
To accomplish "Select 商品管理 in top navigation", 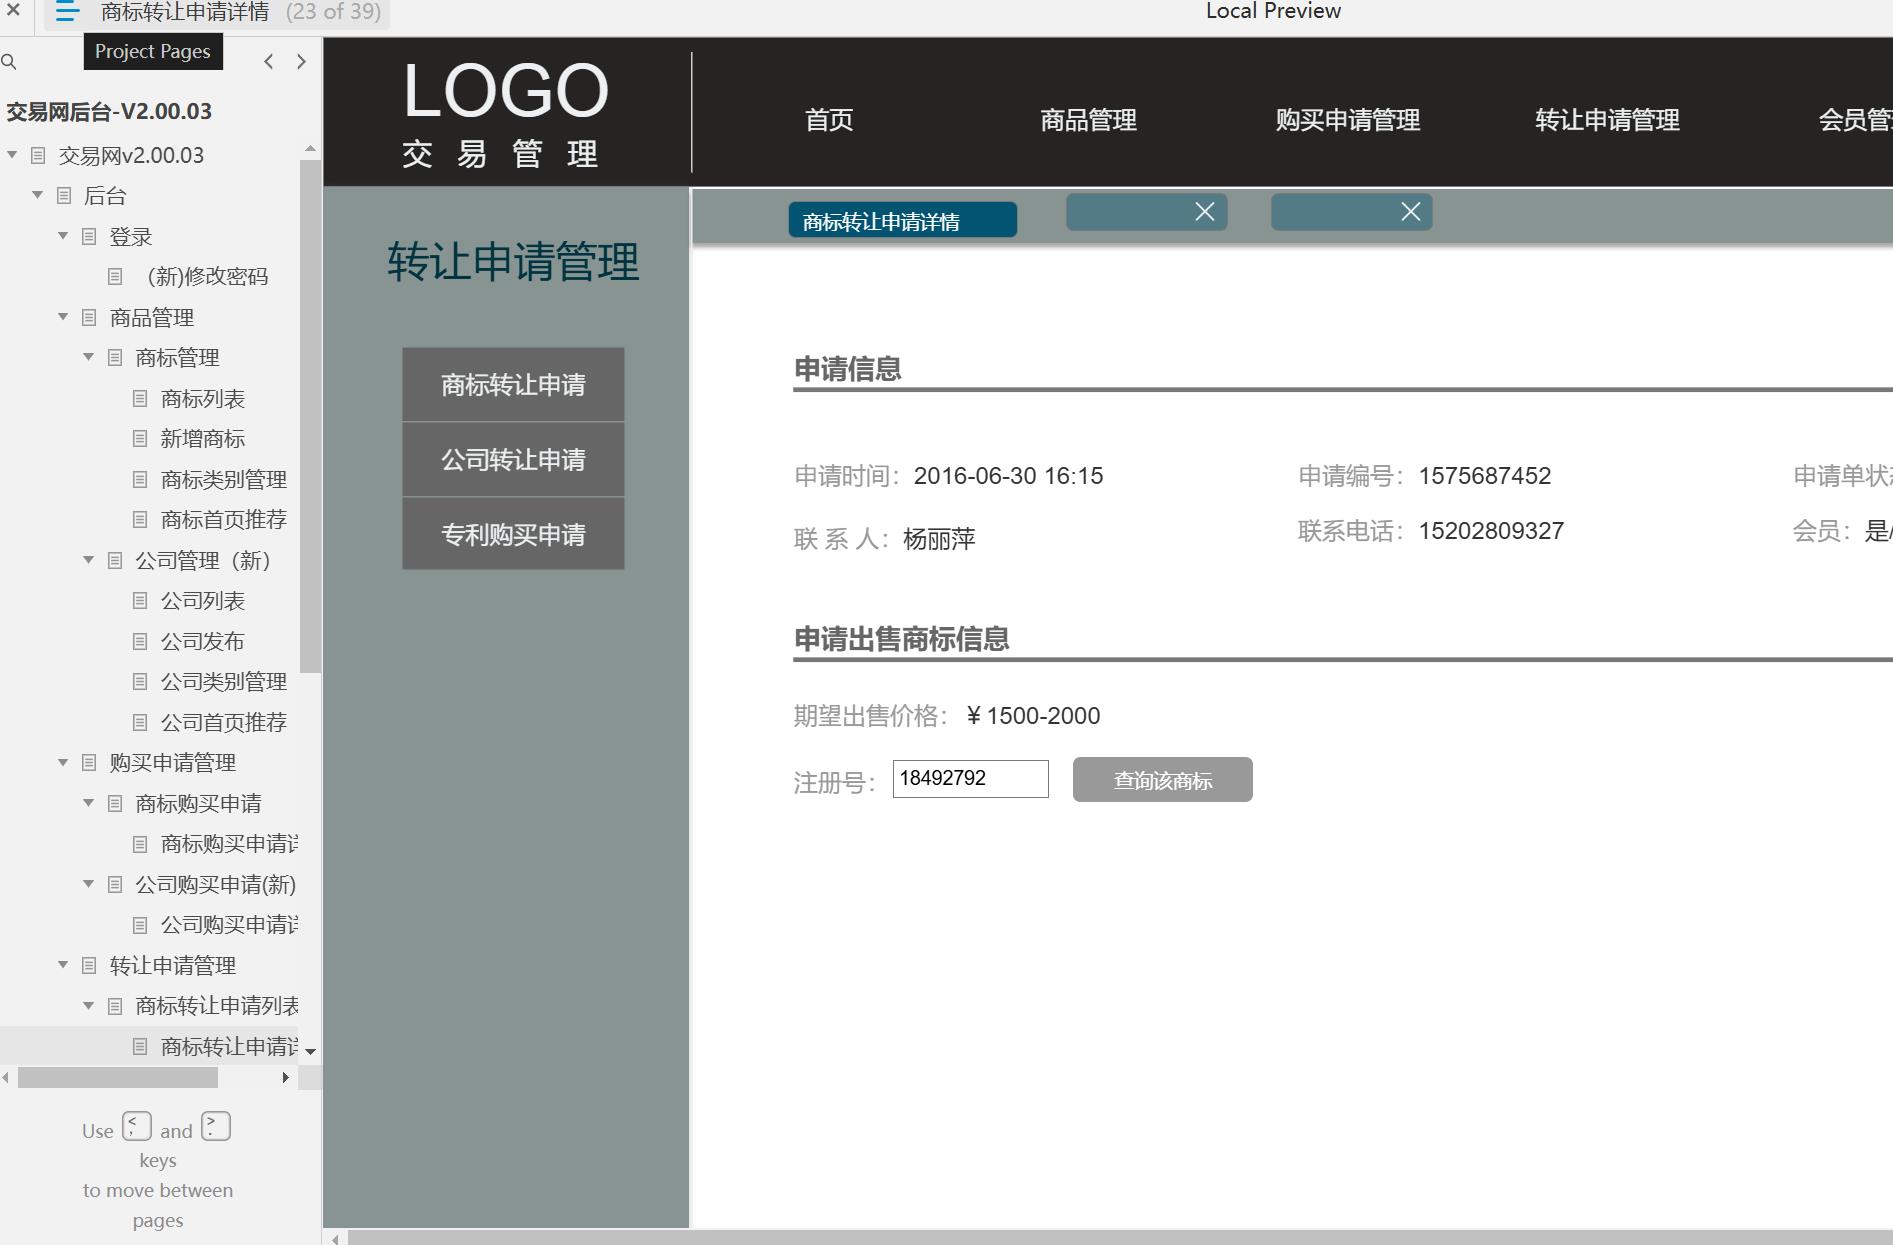I will pos(1088,120).
